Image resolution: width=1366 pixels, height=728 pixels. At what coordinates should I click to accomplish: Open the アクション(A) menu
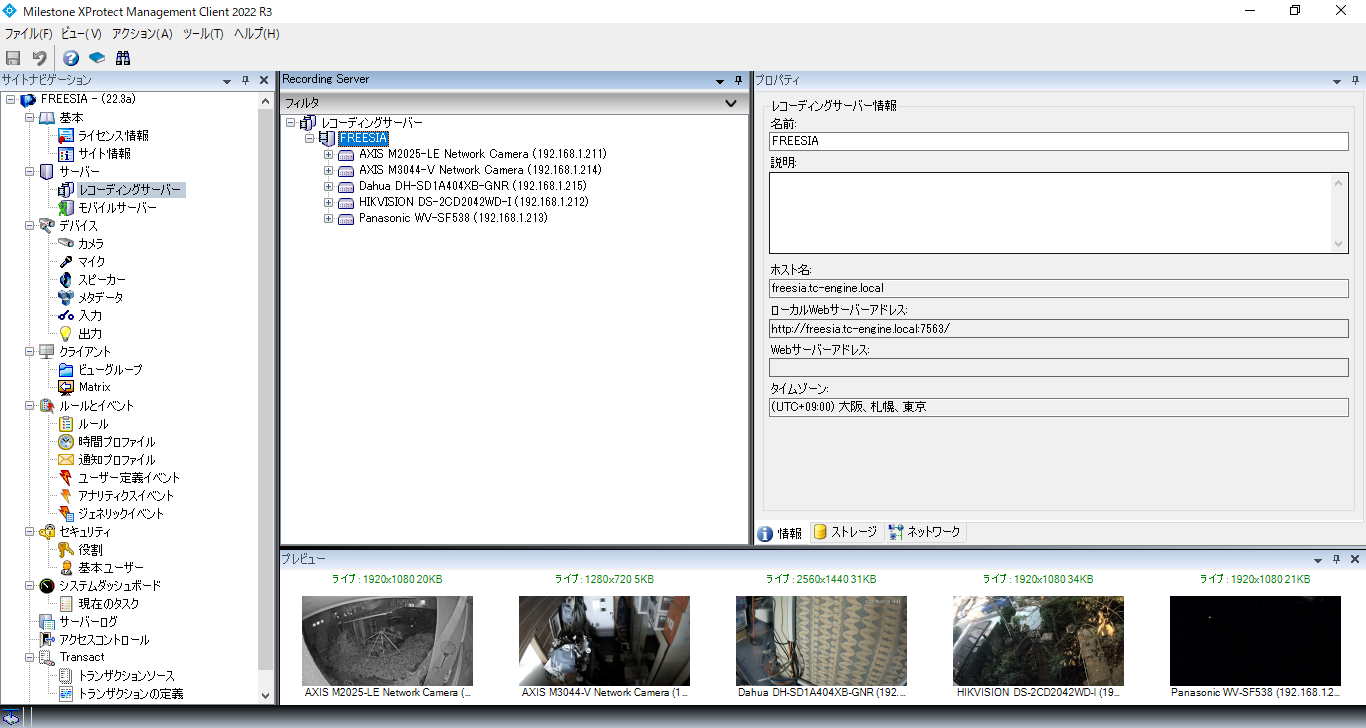tap(142, 33)
